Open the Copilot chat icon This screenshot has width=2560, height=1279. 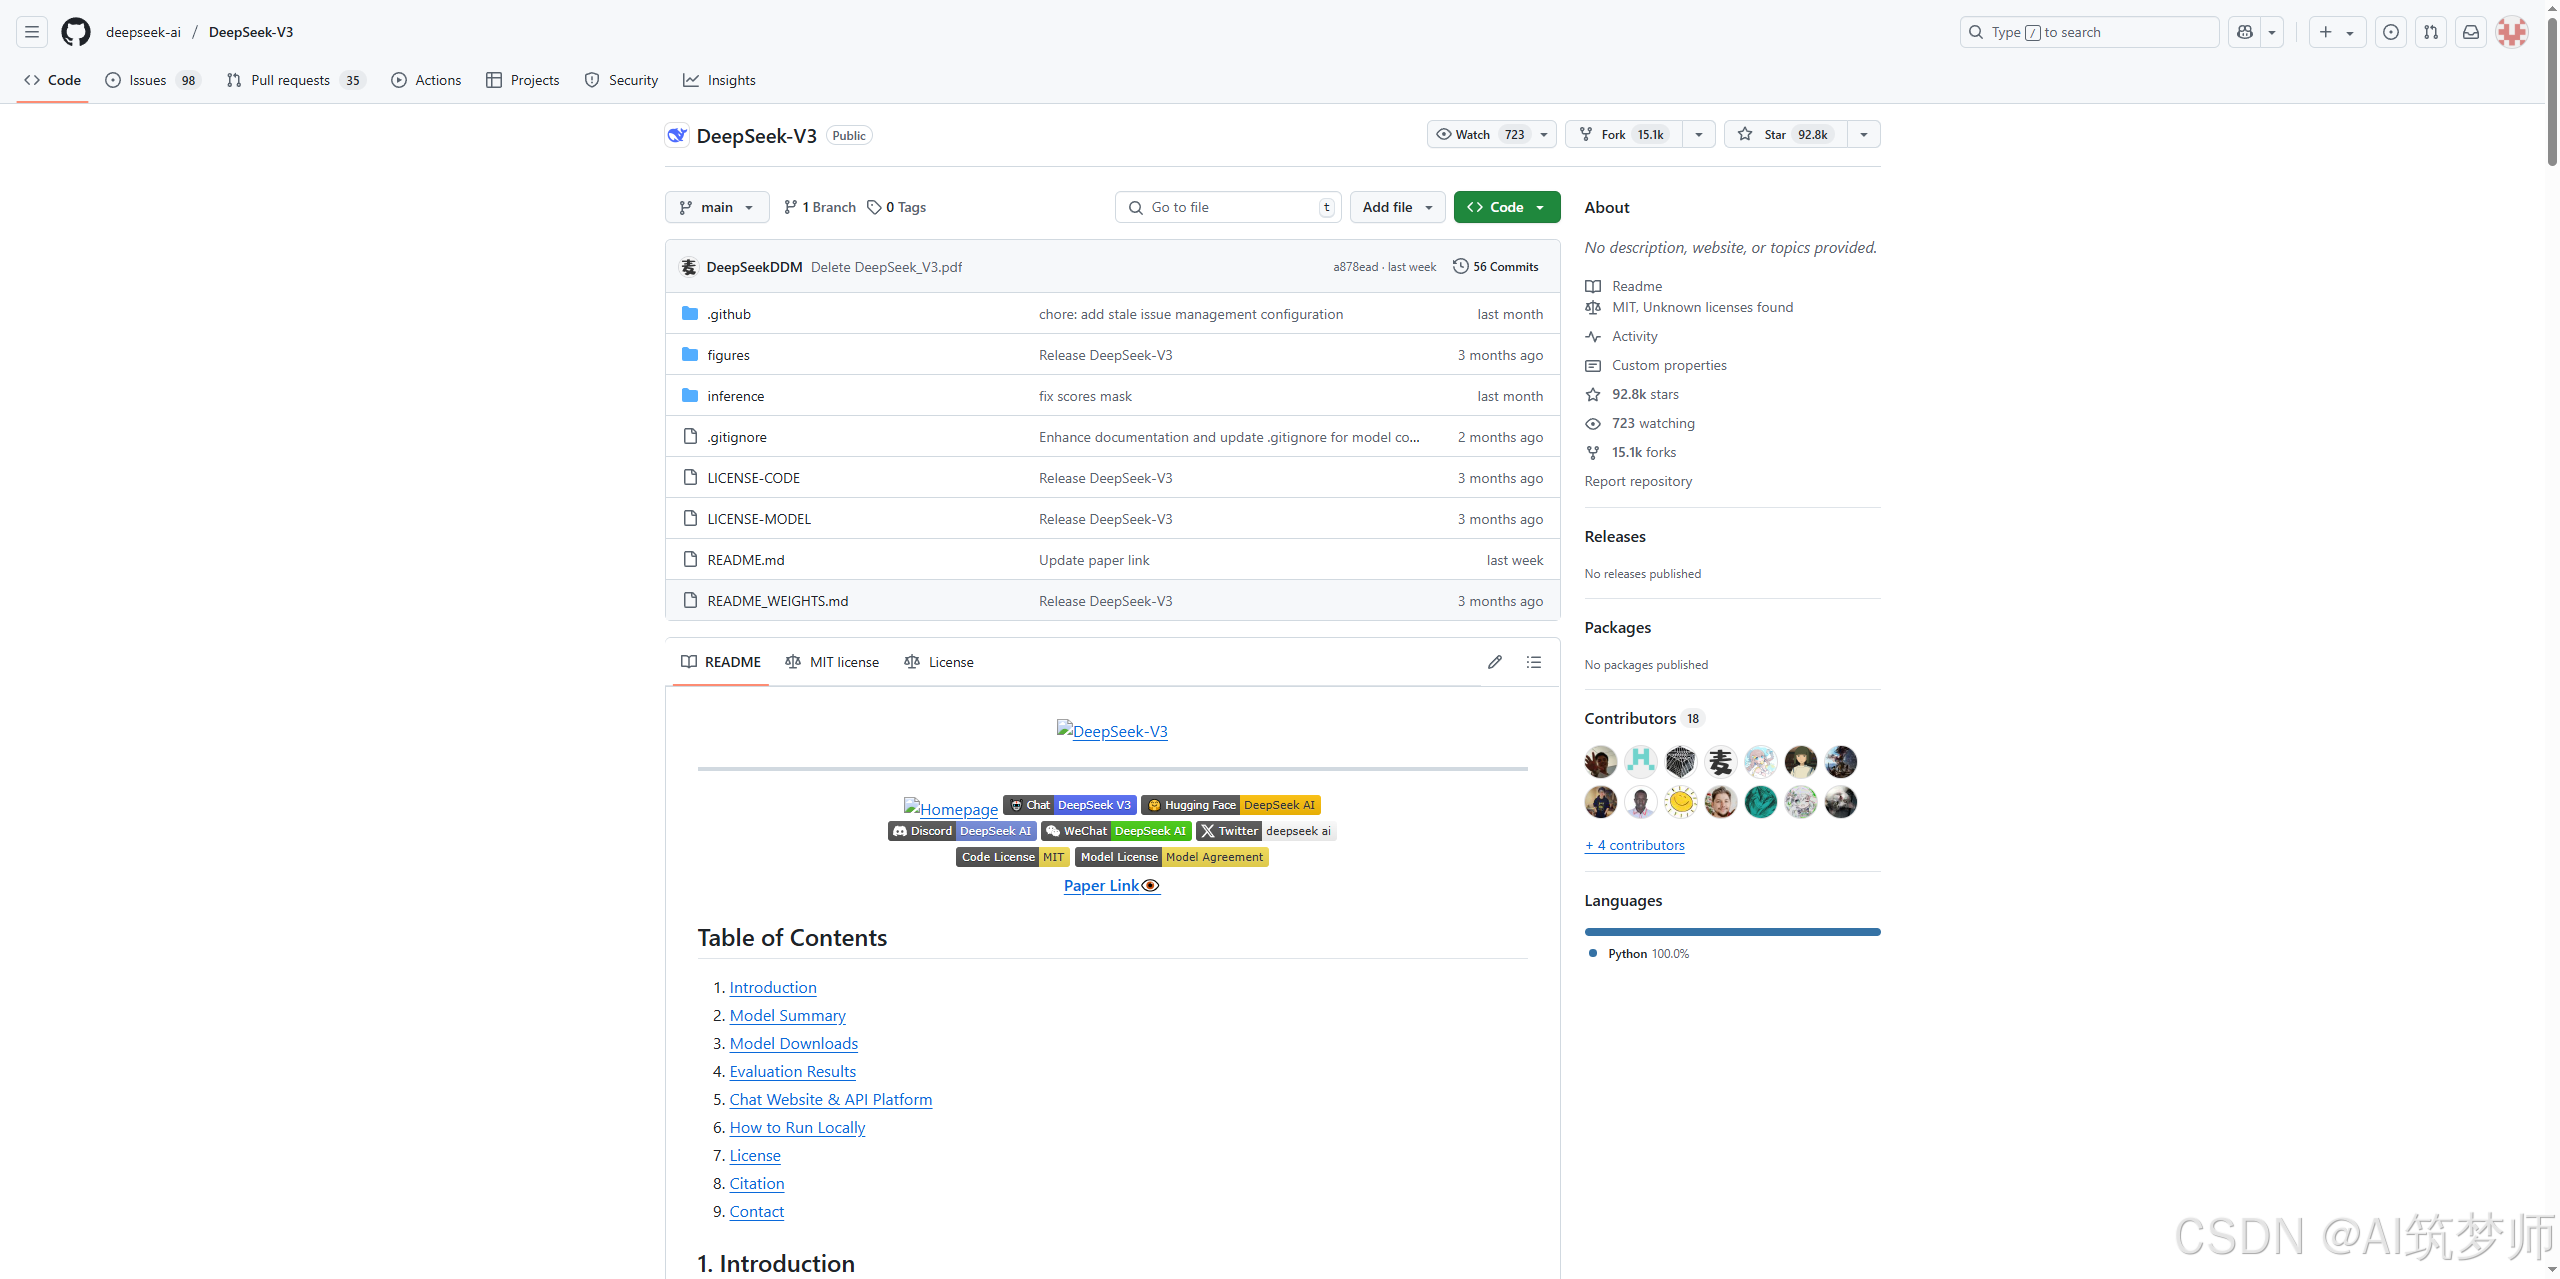point(2245,32)
